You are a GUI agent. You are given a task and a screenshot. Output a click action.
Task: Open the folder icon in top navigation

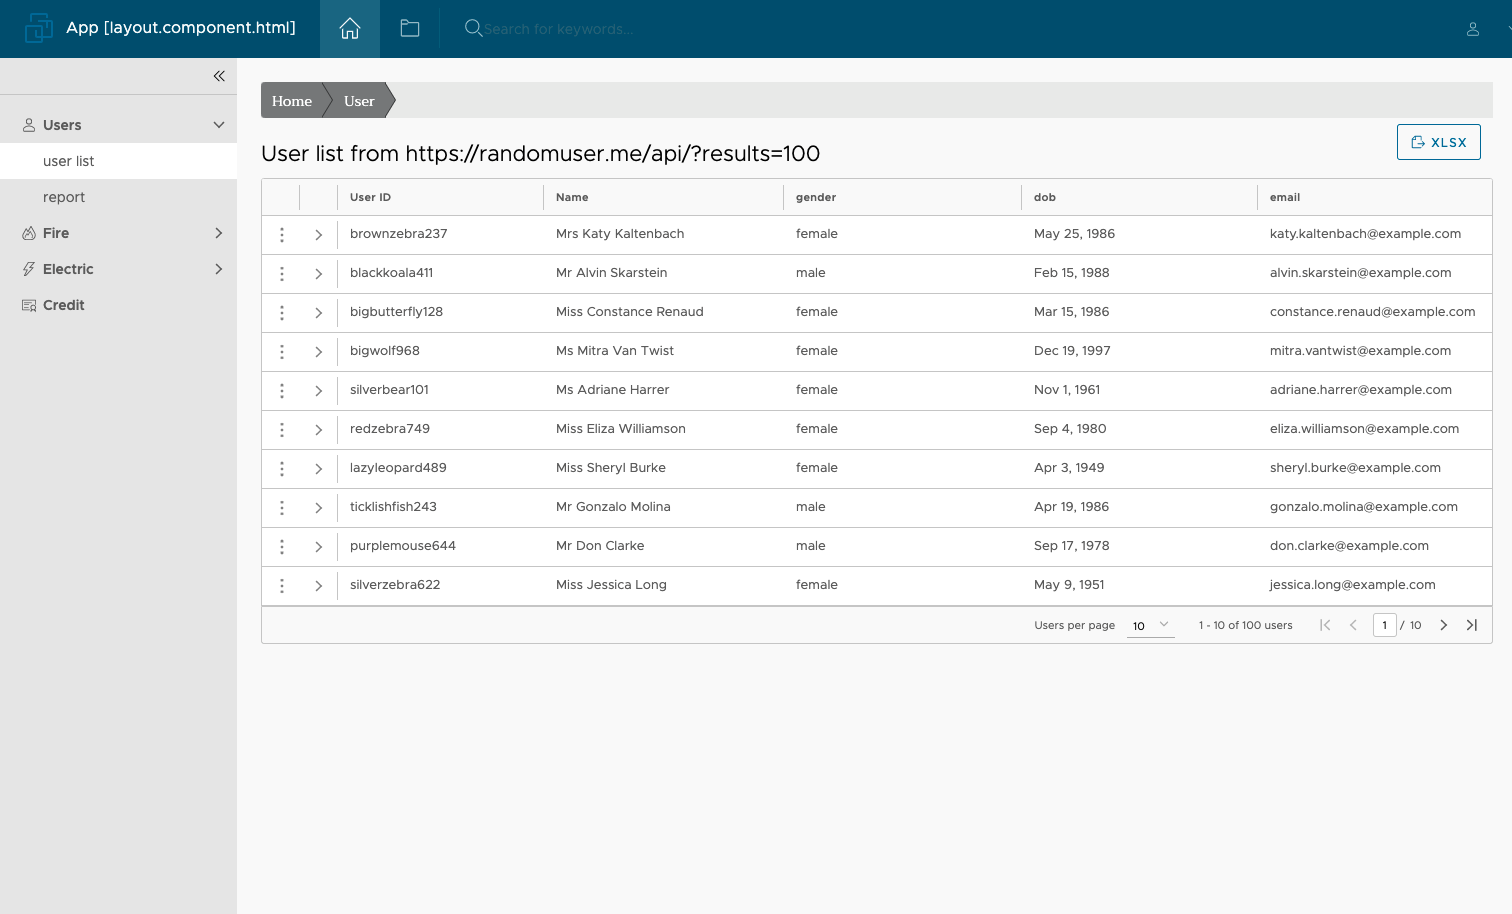pyautogui.click(x=410, y=29)
